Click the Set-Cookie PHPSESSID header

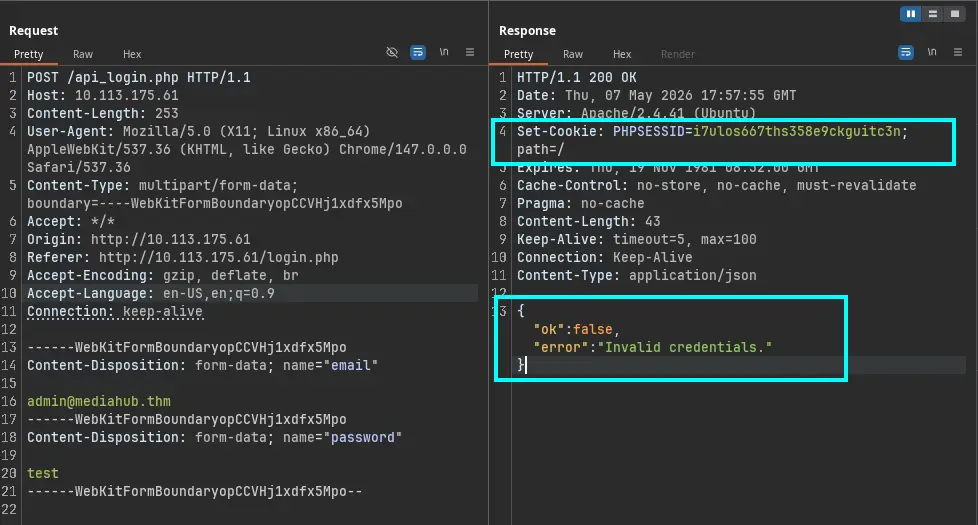pos(712,132)
